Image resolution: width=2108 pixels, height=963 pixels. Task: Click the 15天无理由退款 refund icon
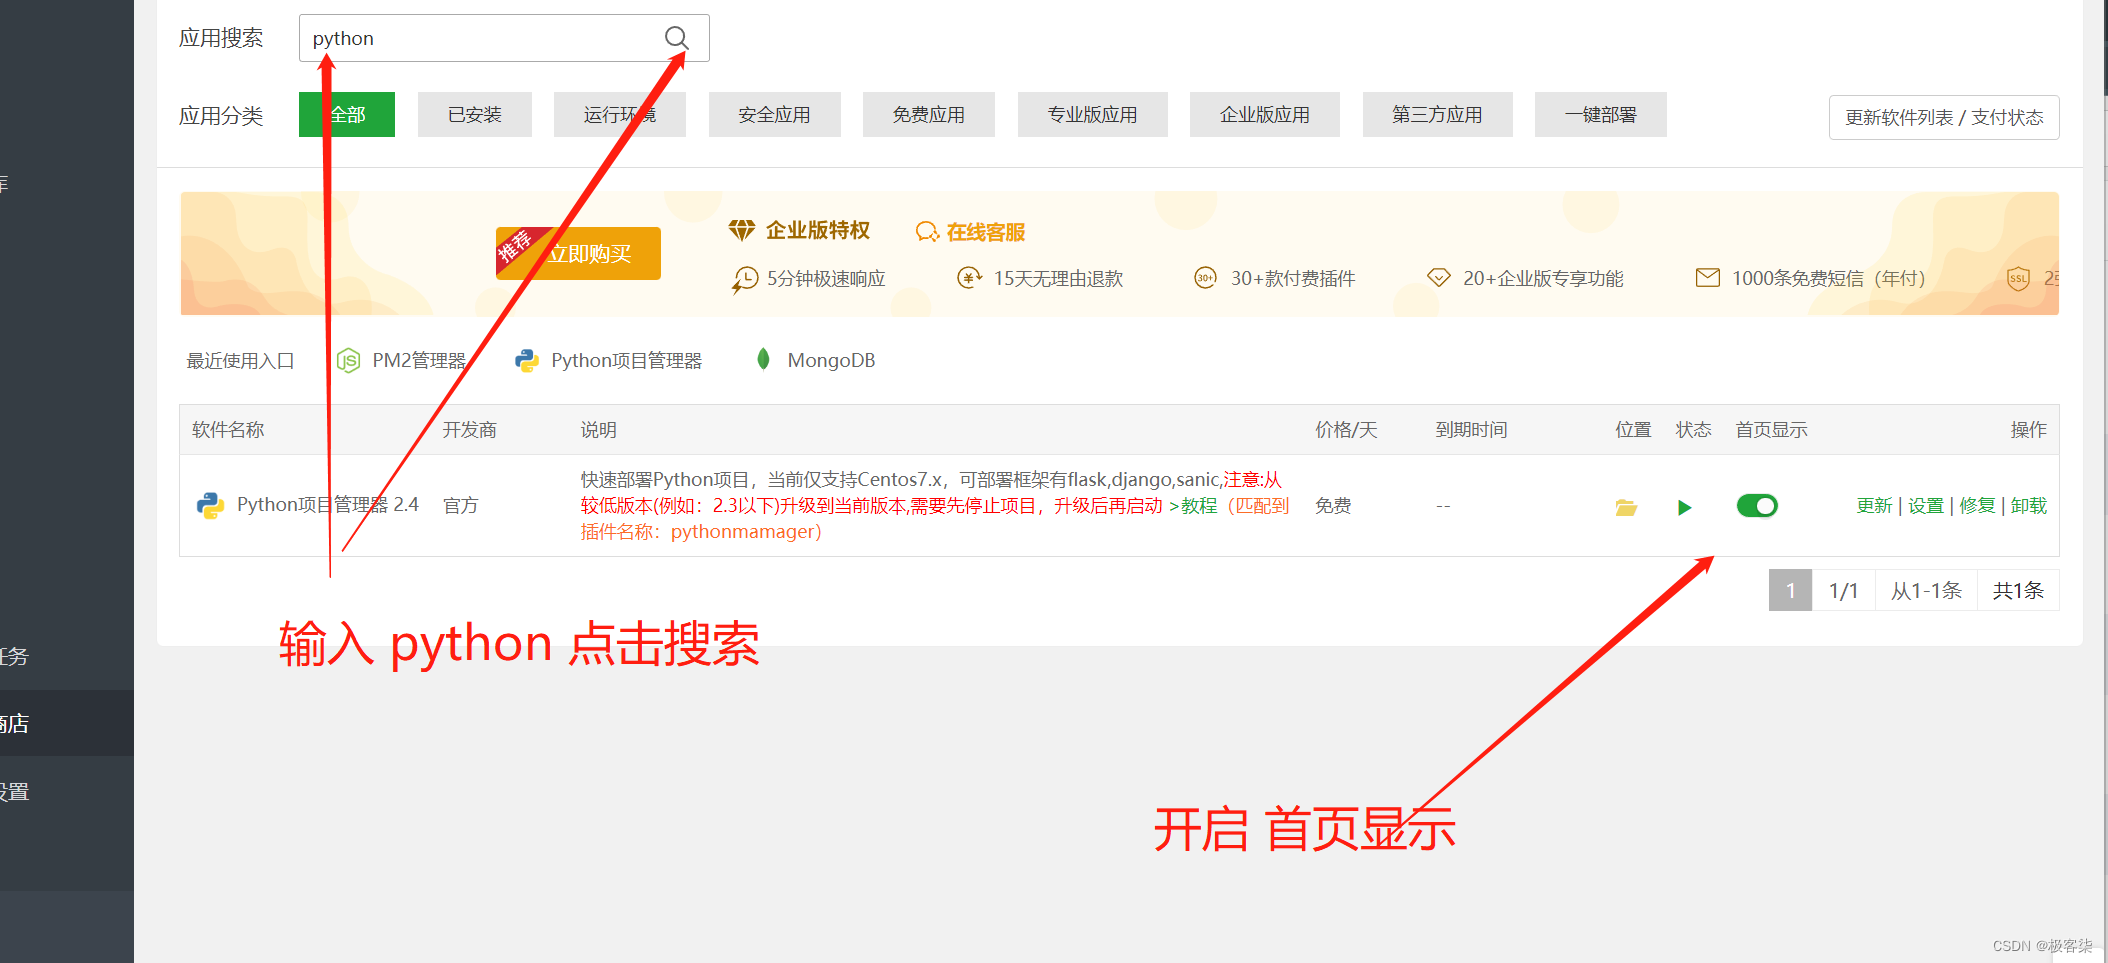click(969, 278)
